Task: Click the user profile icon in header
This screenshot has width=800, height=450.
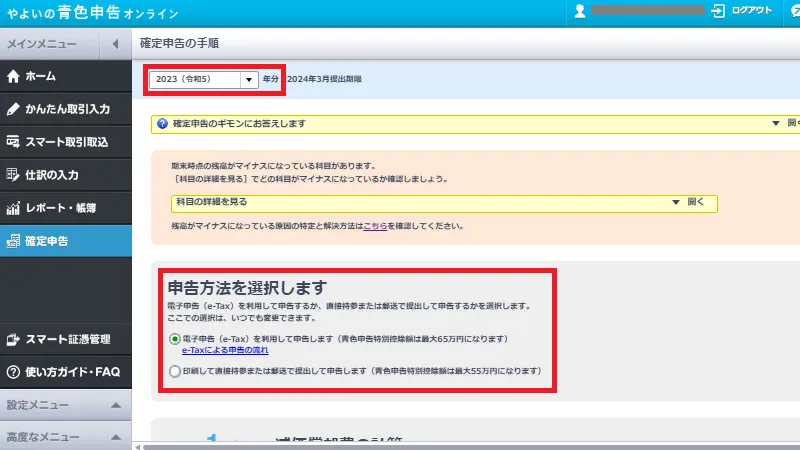Action: point(580,11)
